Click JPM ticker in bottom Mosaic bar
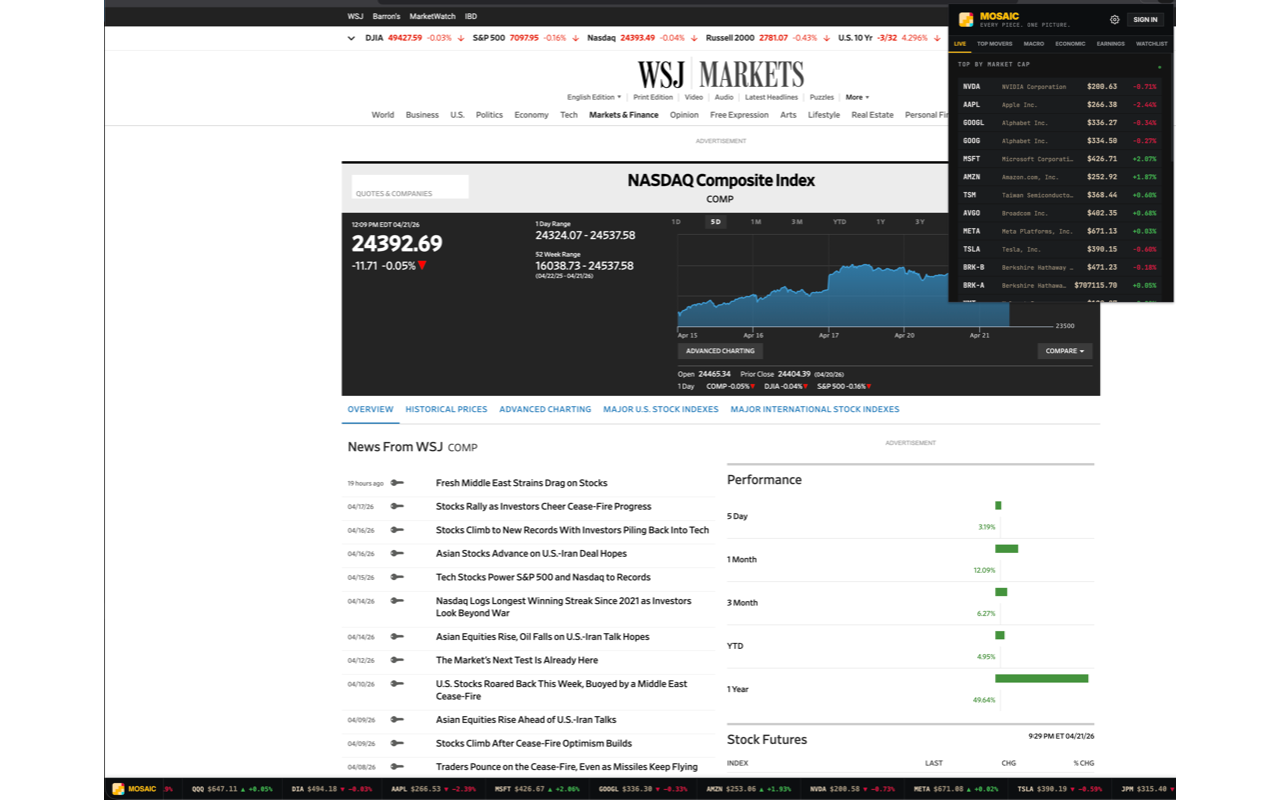Image resolution: width=1280 pixels, height=800 pixels. point(1148,789)
